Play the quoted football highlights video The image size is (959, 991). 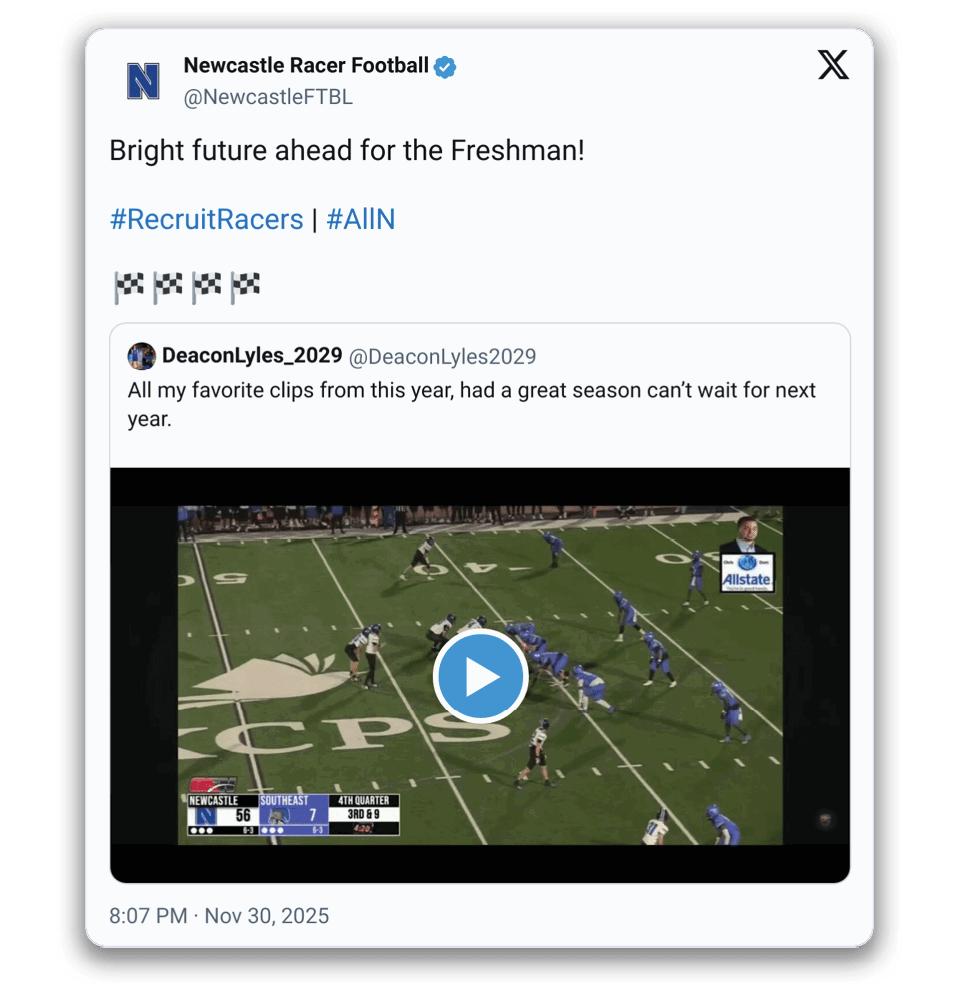click(480, 677)
